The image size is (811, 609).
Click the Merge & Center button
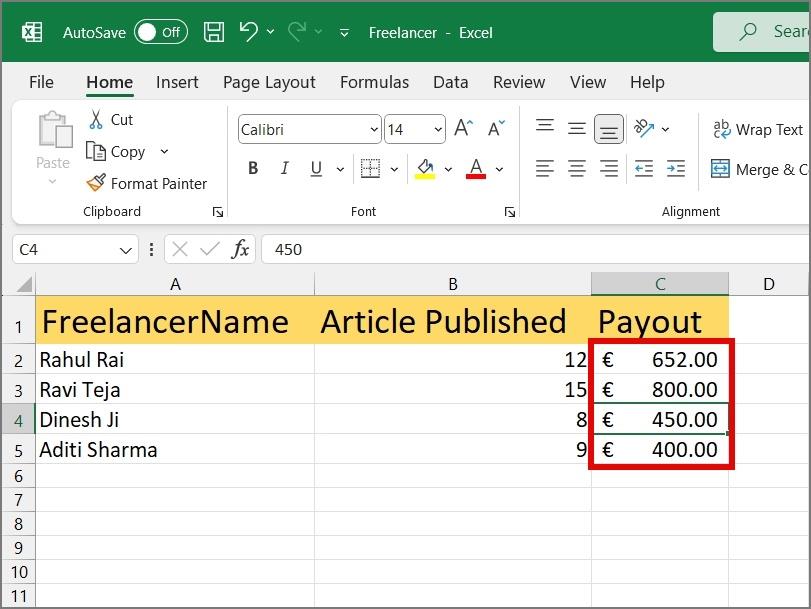tap(759, 169)
